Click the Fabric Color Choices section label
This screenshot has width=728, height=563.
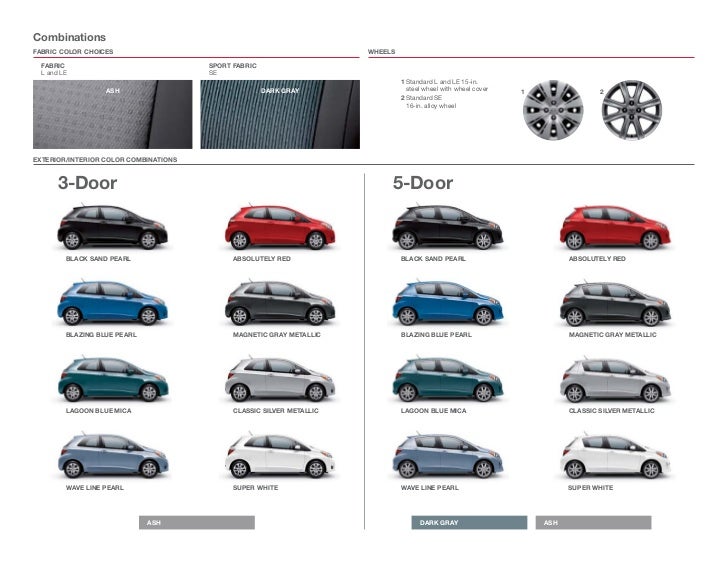(73, 52)
